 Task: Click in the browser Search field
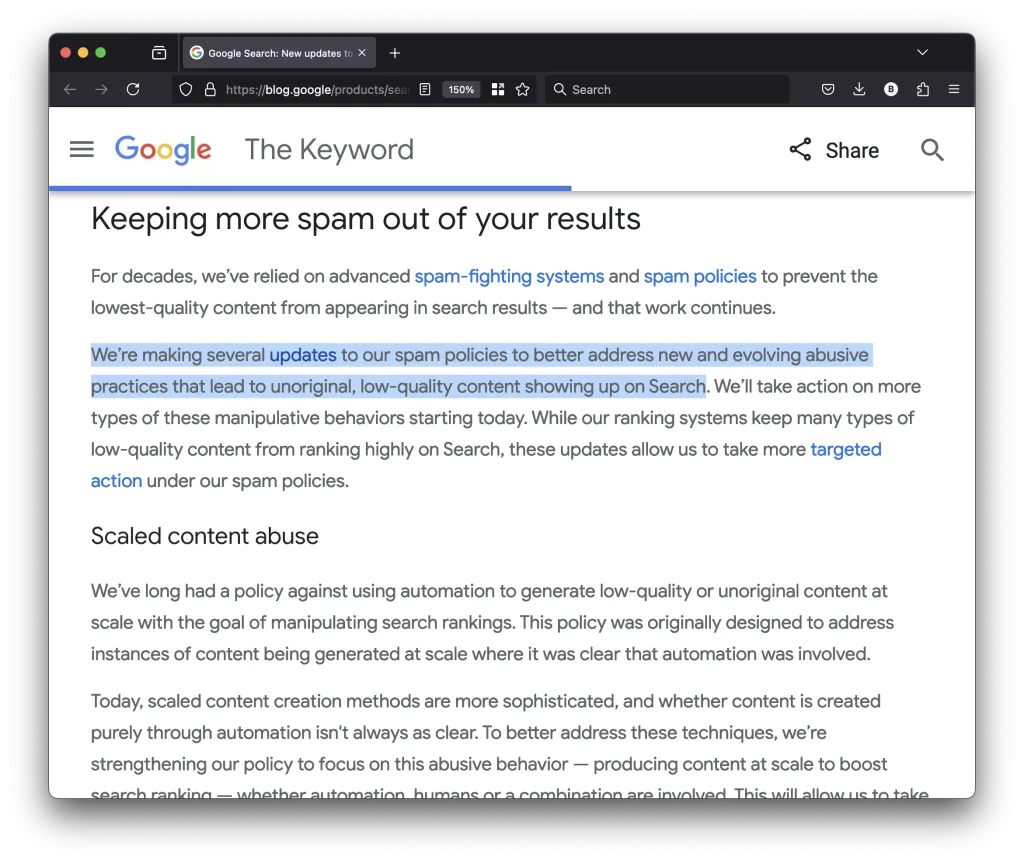(670, 90)
